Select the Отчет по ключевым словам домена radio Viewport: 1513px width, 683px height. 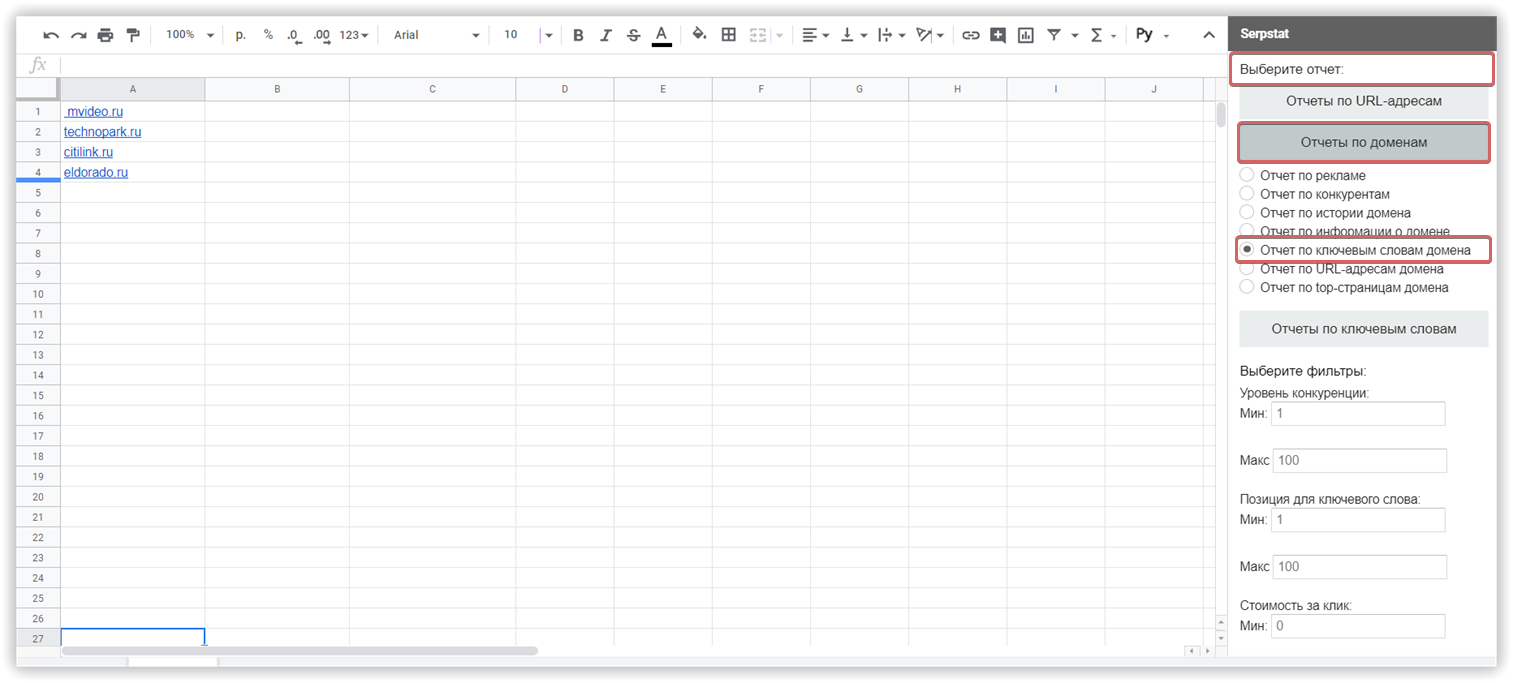(x=1247, y=249)
